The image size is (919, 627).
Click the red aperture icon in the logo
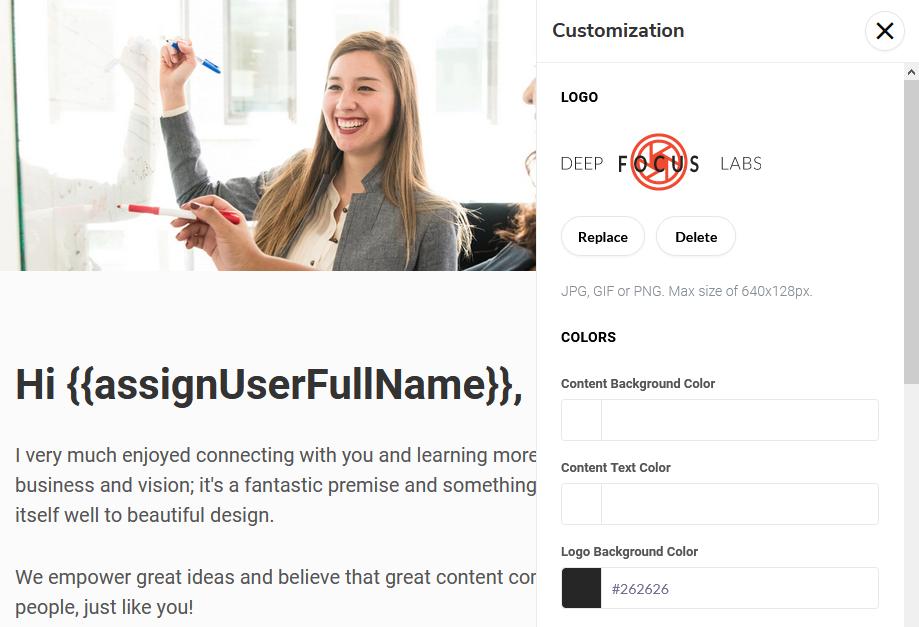point(659,162)
